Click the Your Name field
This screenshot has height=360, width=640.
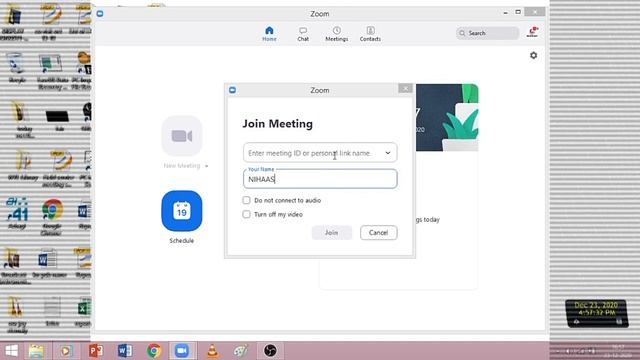point(320,179)
